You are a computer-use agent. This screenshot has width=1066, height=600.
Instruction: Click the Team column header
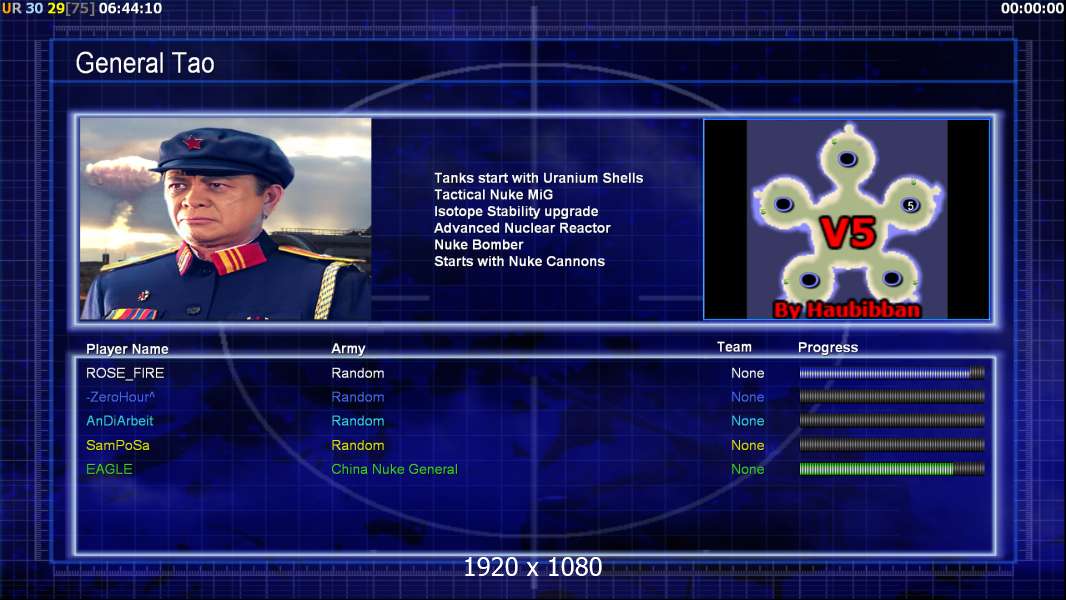click(x=734, y=347)
